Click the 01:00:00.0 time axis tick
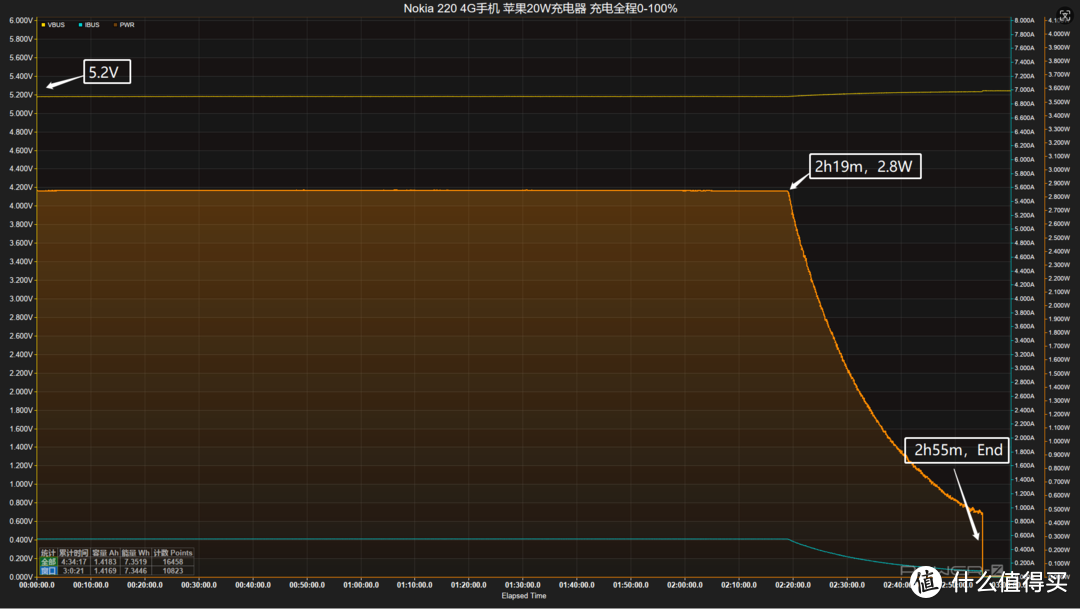 point(361,585)
